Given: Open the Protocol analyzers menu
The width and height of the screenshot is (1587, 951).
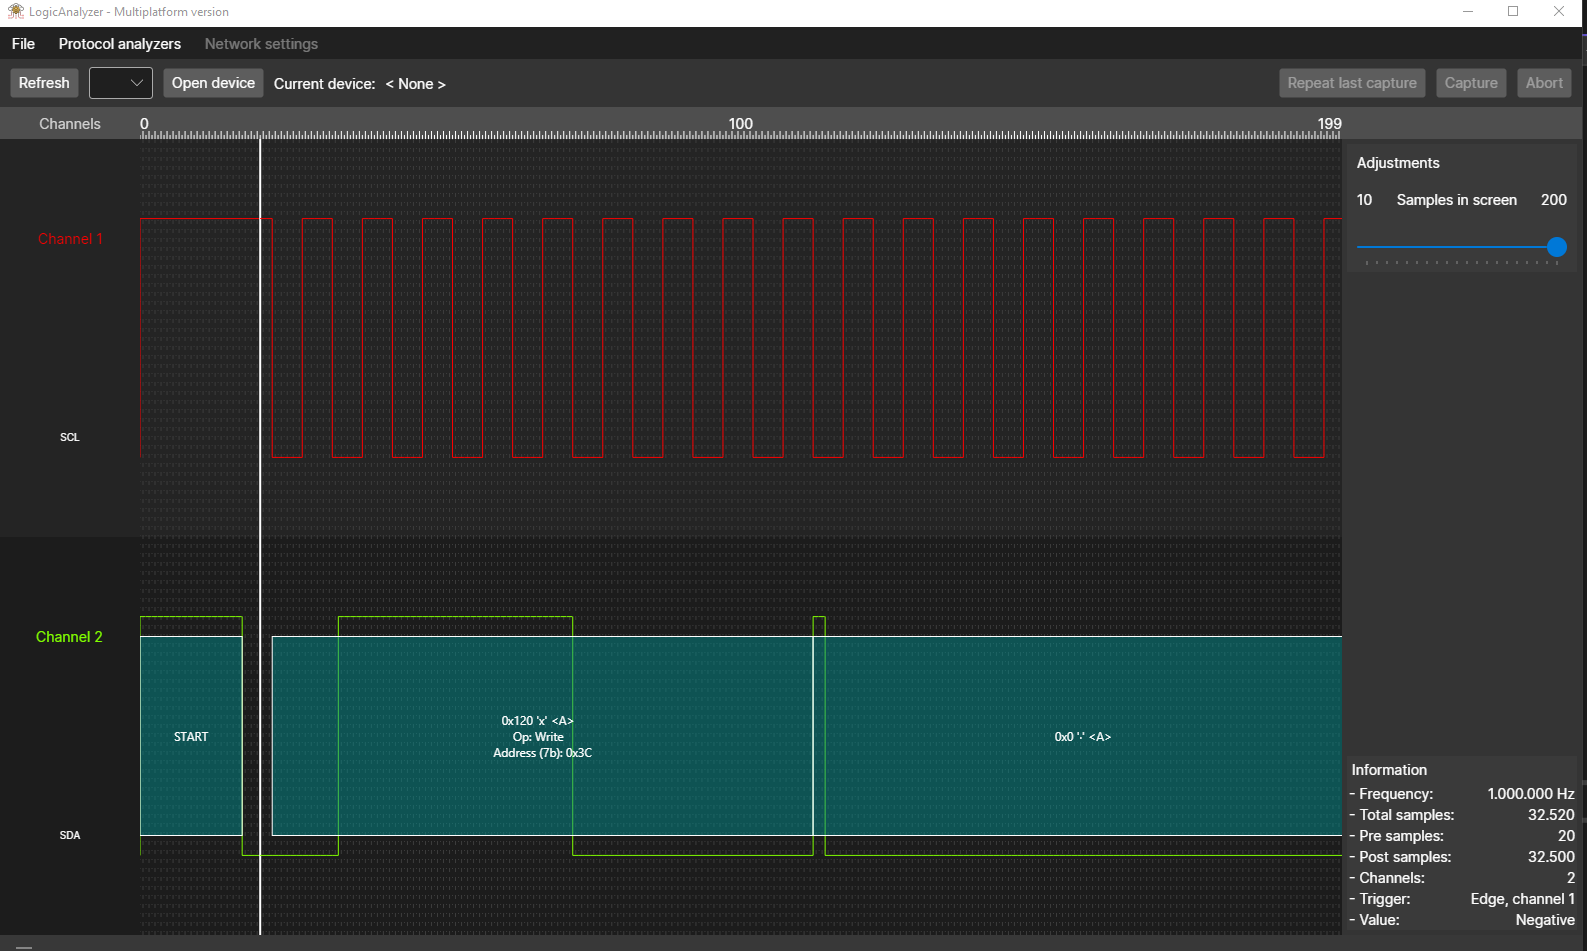Looking at the screenshot, I should point(120,44).
